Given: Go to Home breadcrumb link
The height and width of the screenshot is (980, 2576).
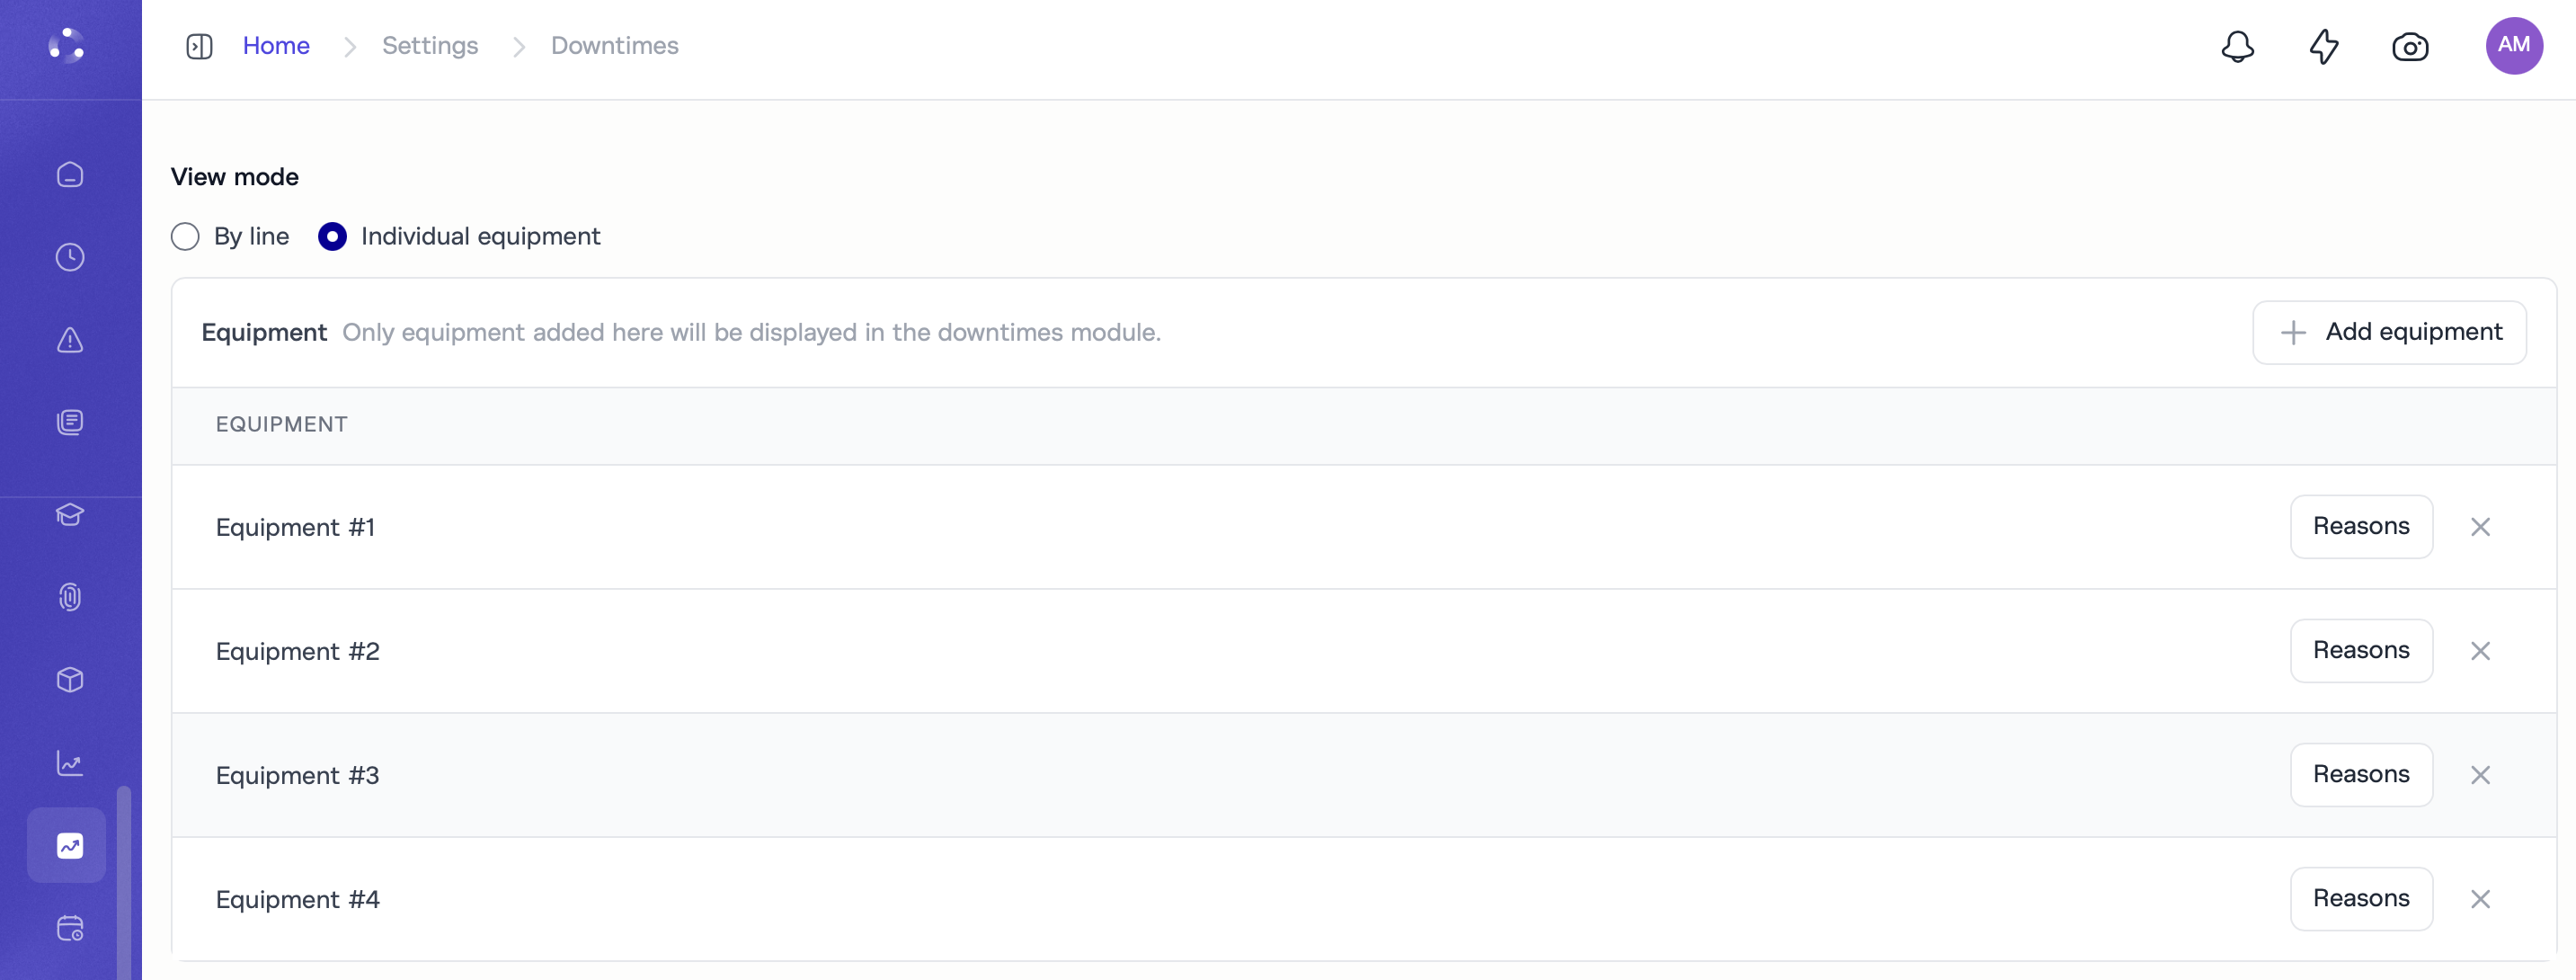Looking at the screenshot, I should 276,46.
